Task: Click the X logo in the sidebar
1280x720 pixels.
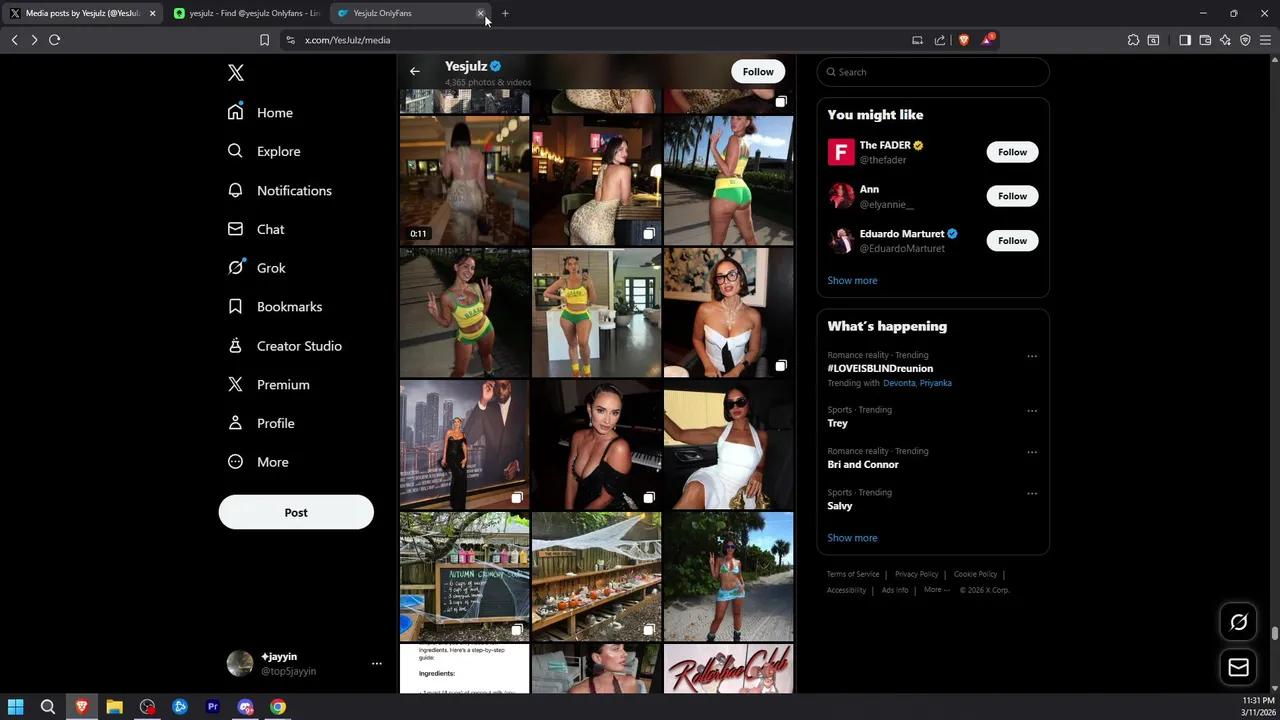Action: 235,73
